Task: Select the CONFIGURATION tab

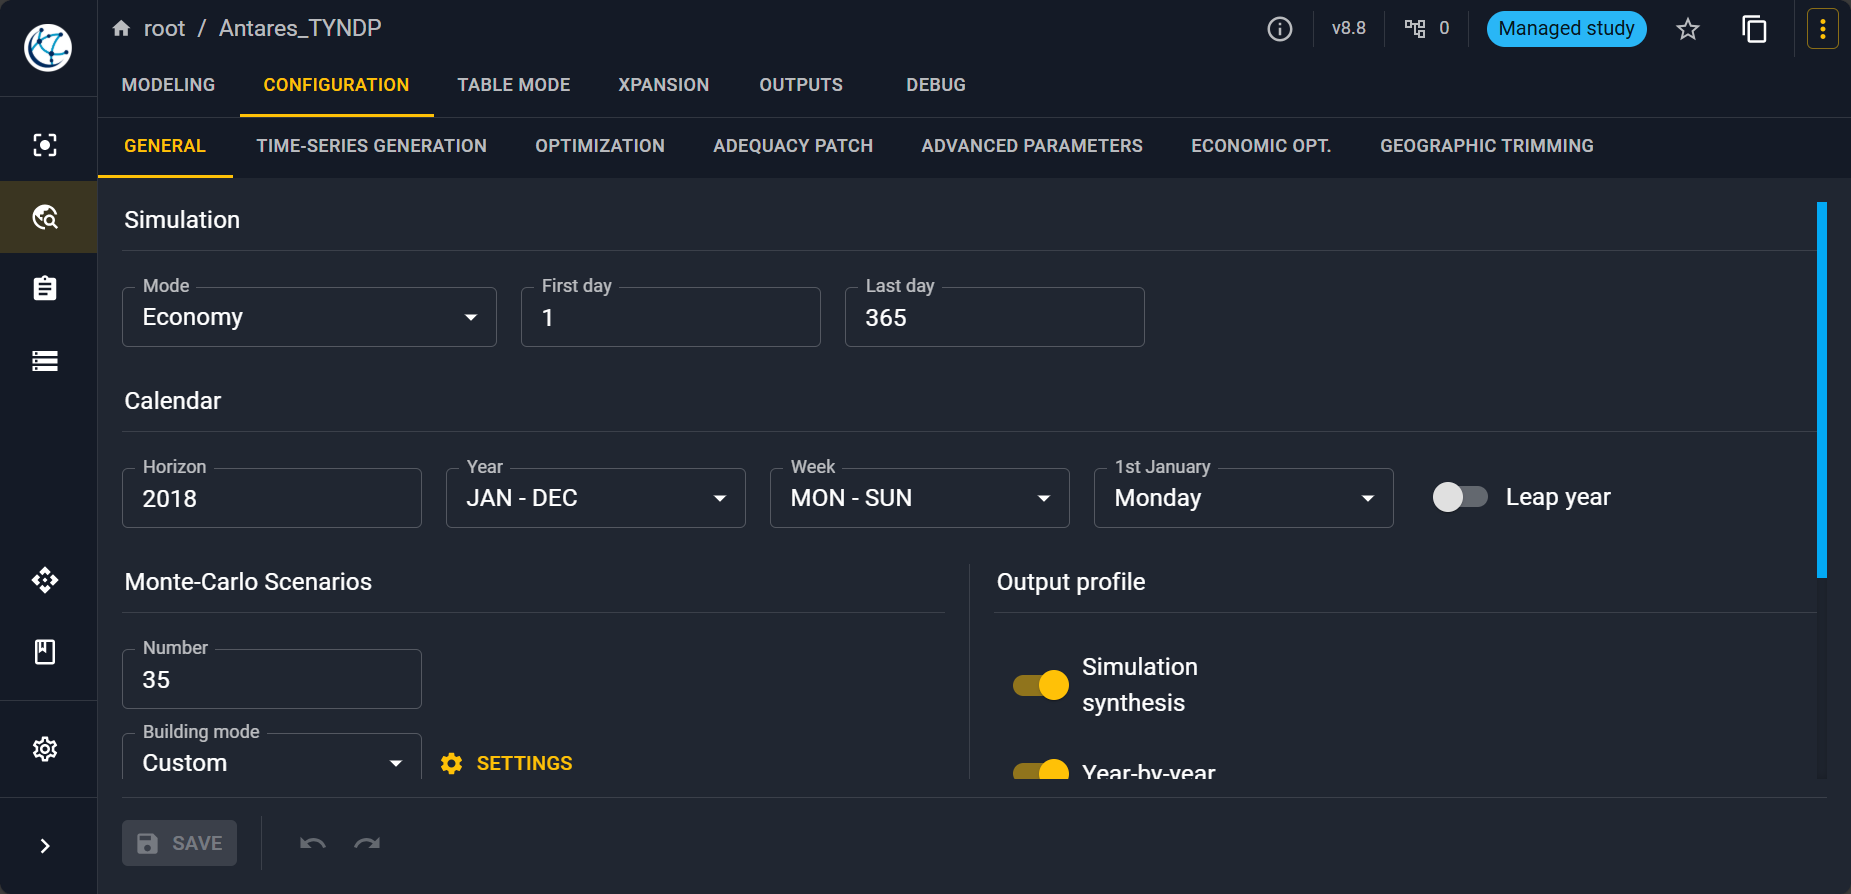Action: click(336, 85)
